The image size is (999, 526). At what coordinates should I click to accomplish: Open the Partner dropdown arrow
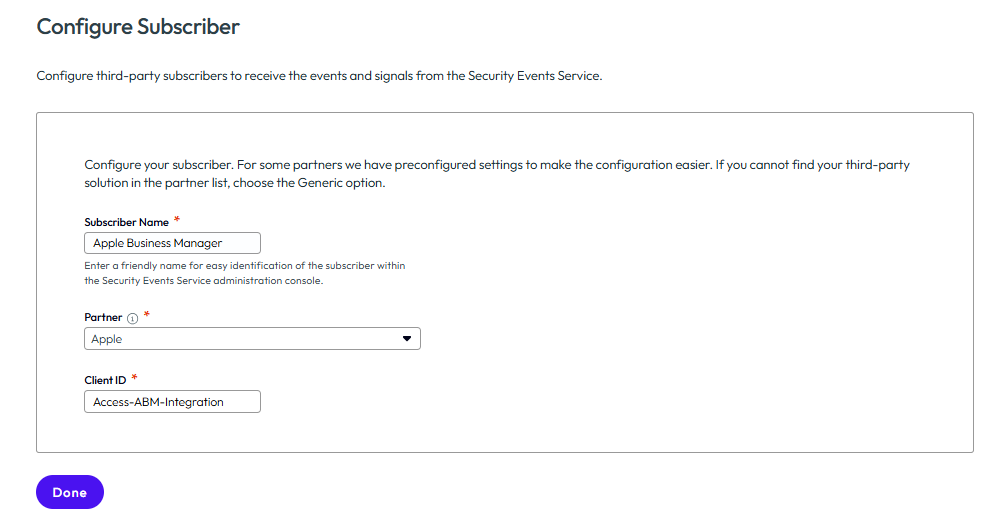pos(406,339)
